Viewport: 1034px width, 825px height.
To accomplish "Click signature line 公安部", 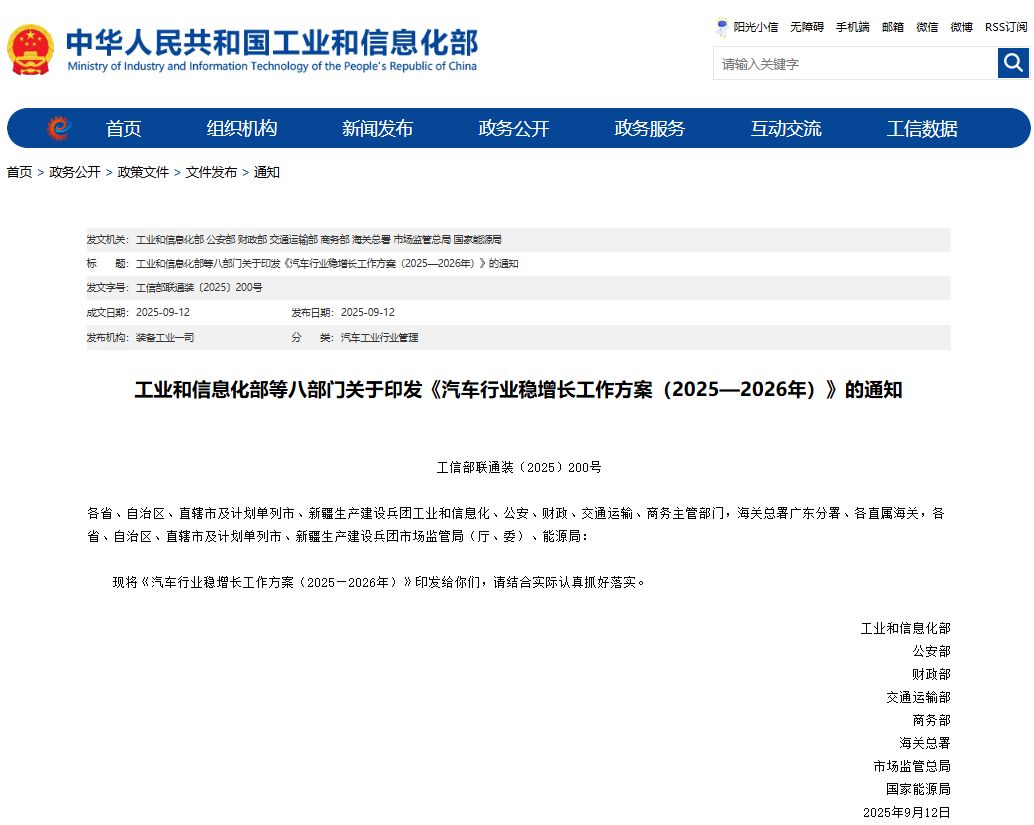I will tap(931, 652).
